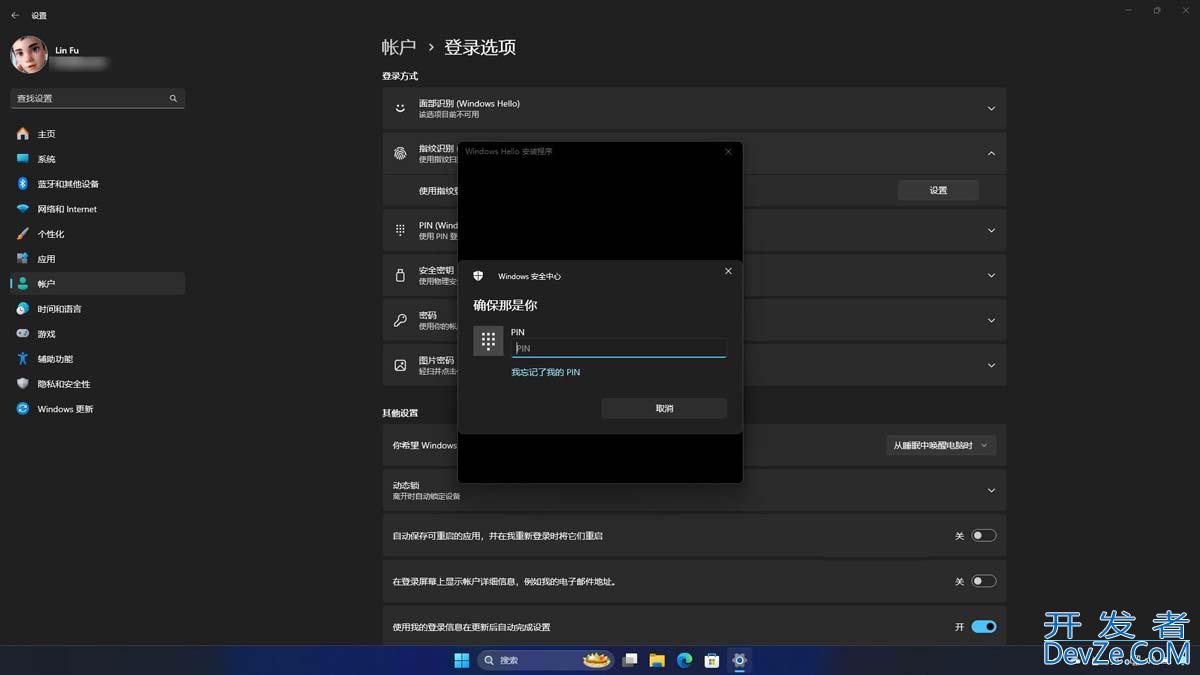The width and height of the screenshot is (1200, 675).
Task: Click the taskbar 搜索 search box
Action: [544, 660]
